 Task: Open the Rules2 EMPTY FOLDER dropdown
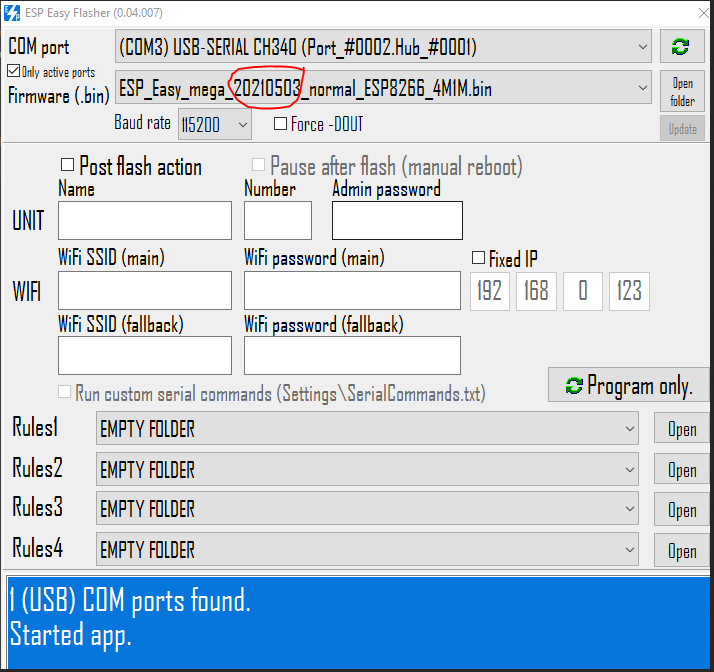pyautogui.click(x=367, y=469)
